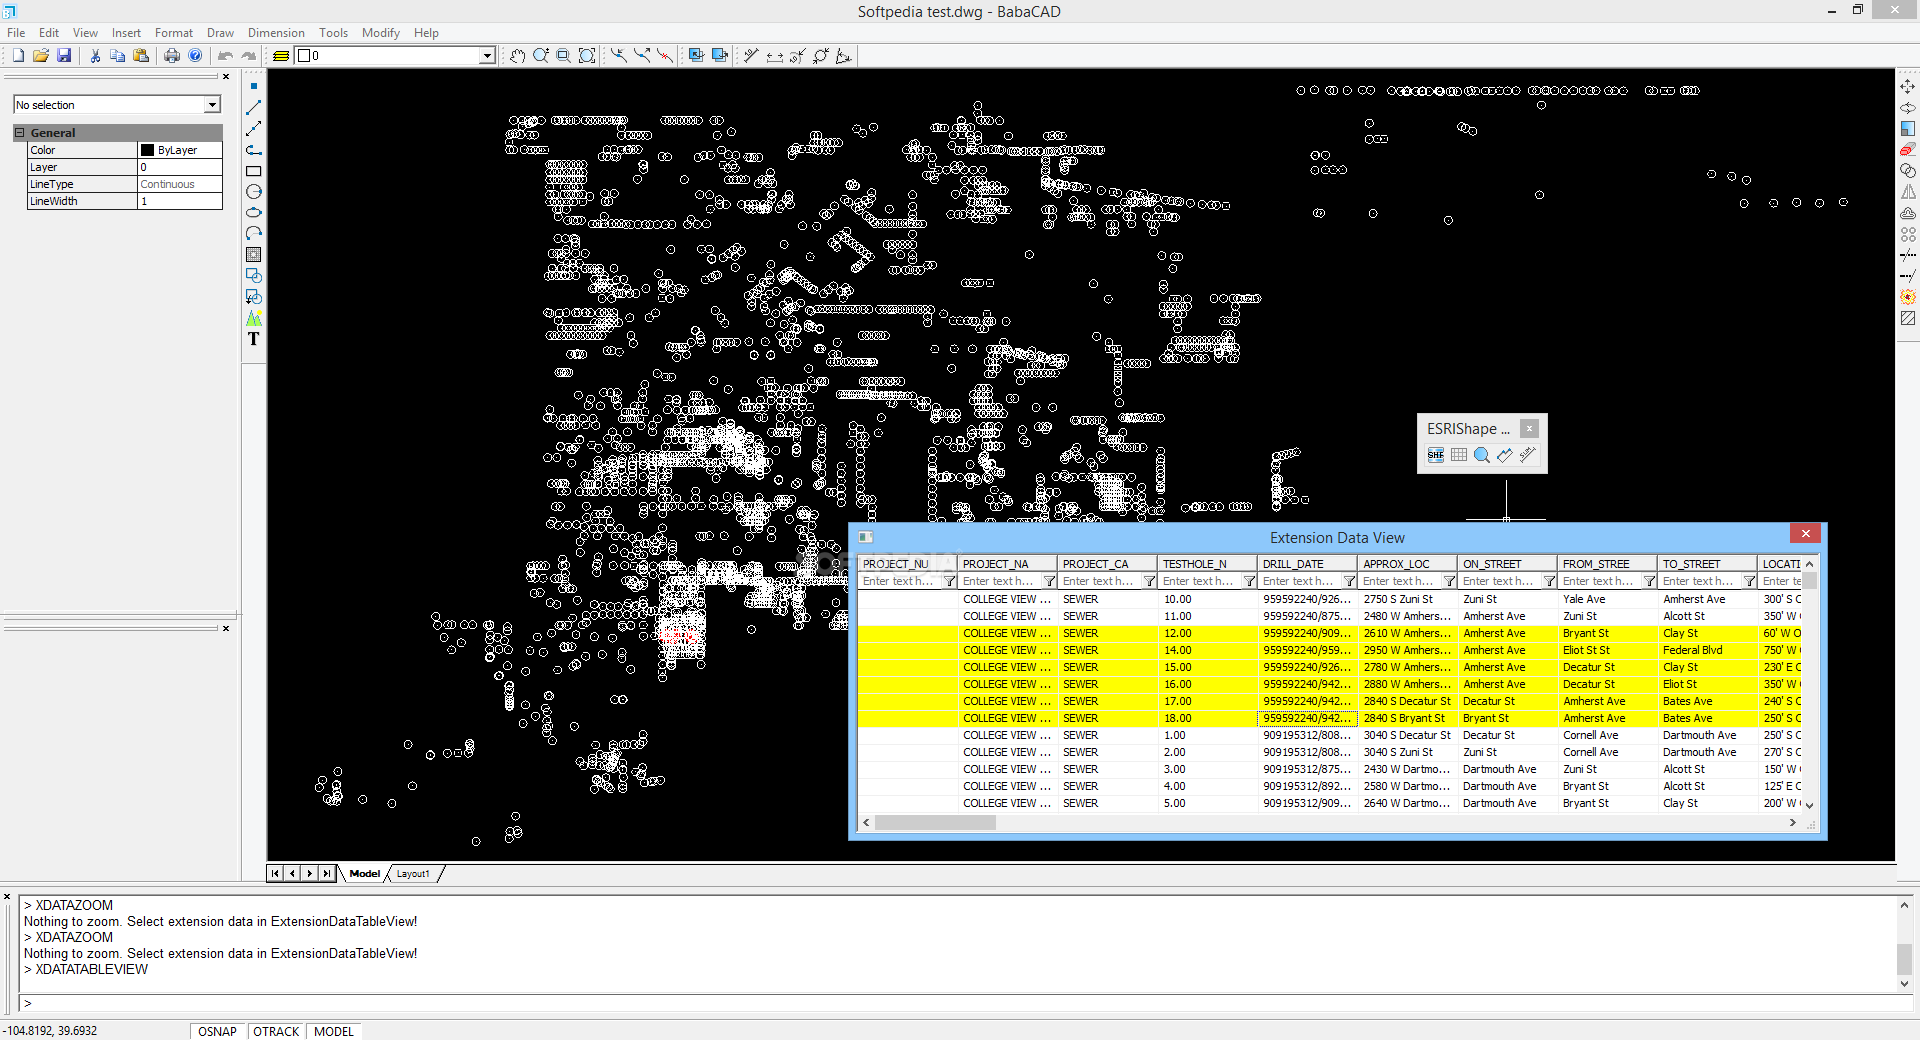Viewport: 1920px width, 1040px height.
Task: Open help via the blue question icon
Action: pos(195,56)
